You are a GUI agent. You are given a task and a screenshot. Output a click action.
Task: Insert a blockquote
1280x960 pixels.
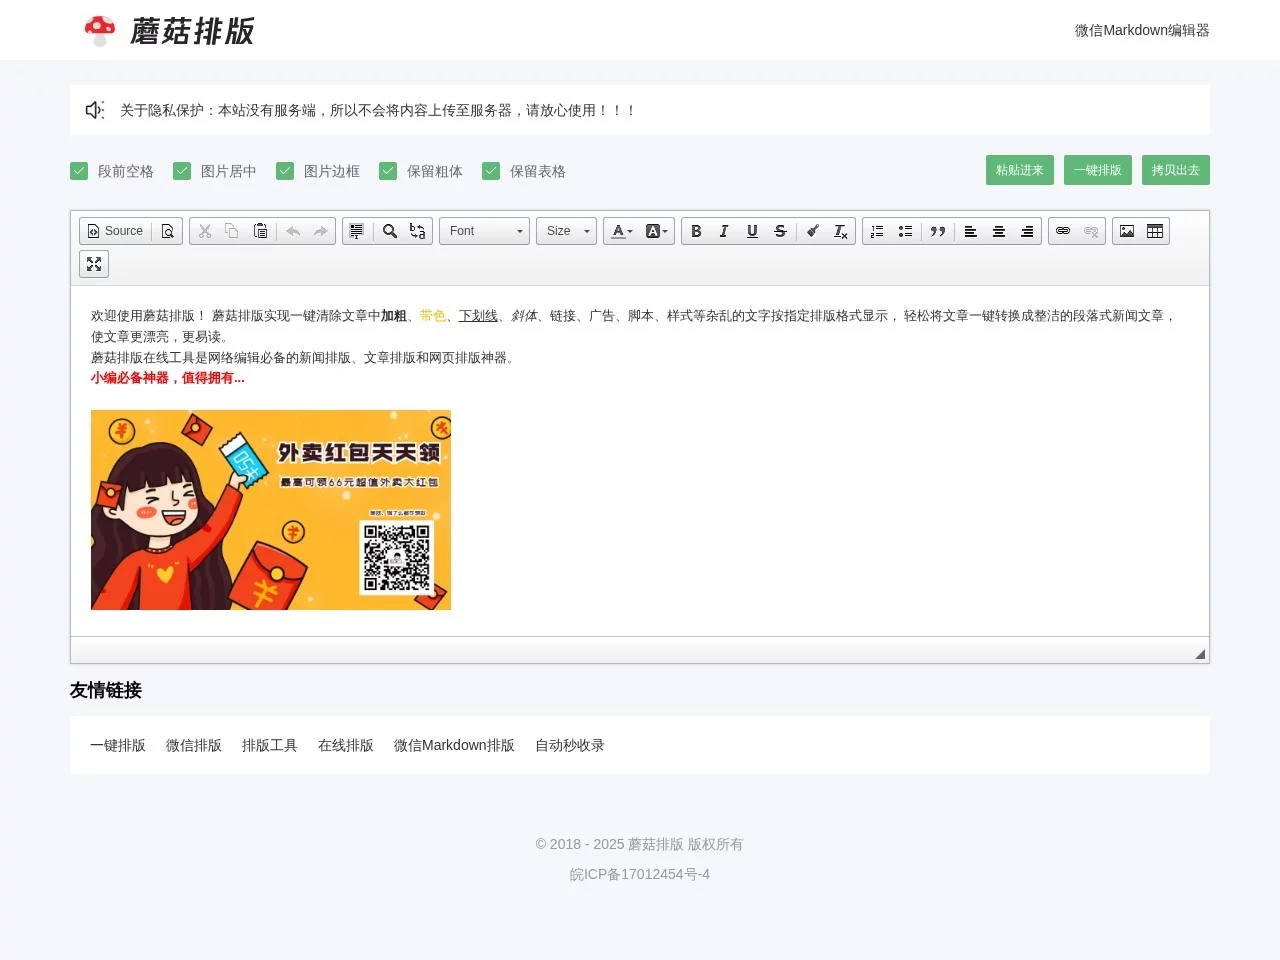[x=938, y=231]
